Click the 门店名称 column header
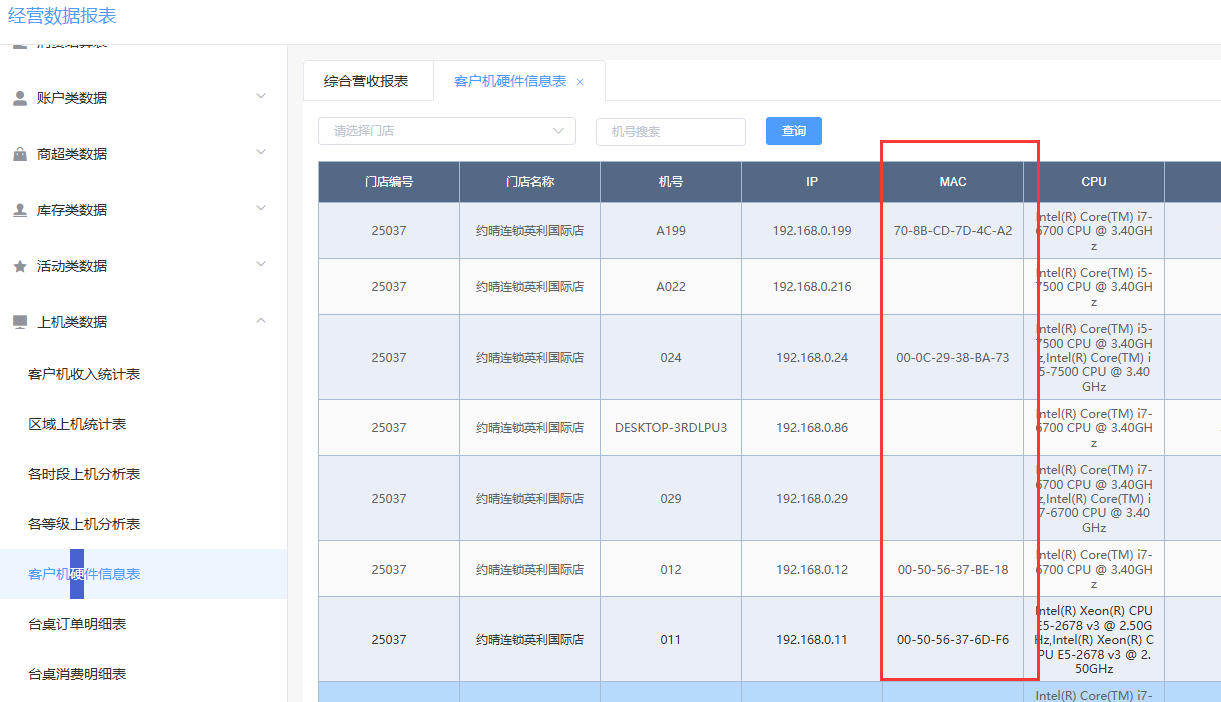 coord(530,182)
